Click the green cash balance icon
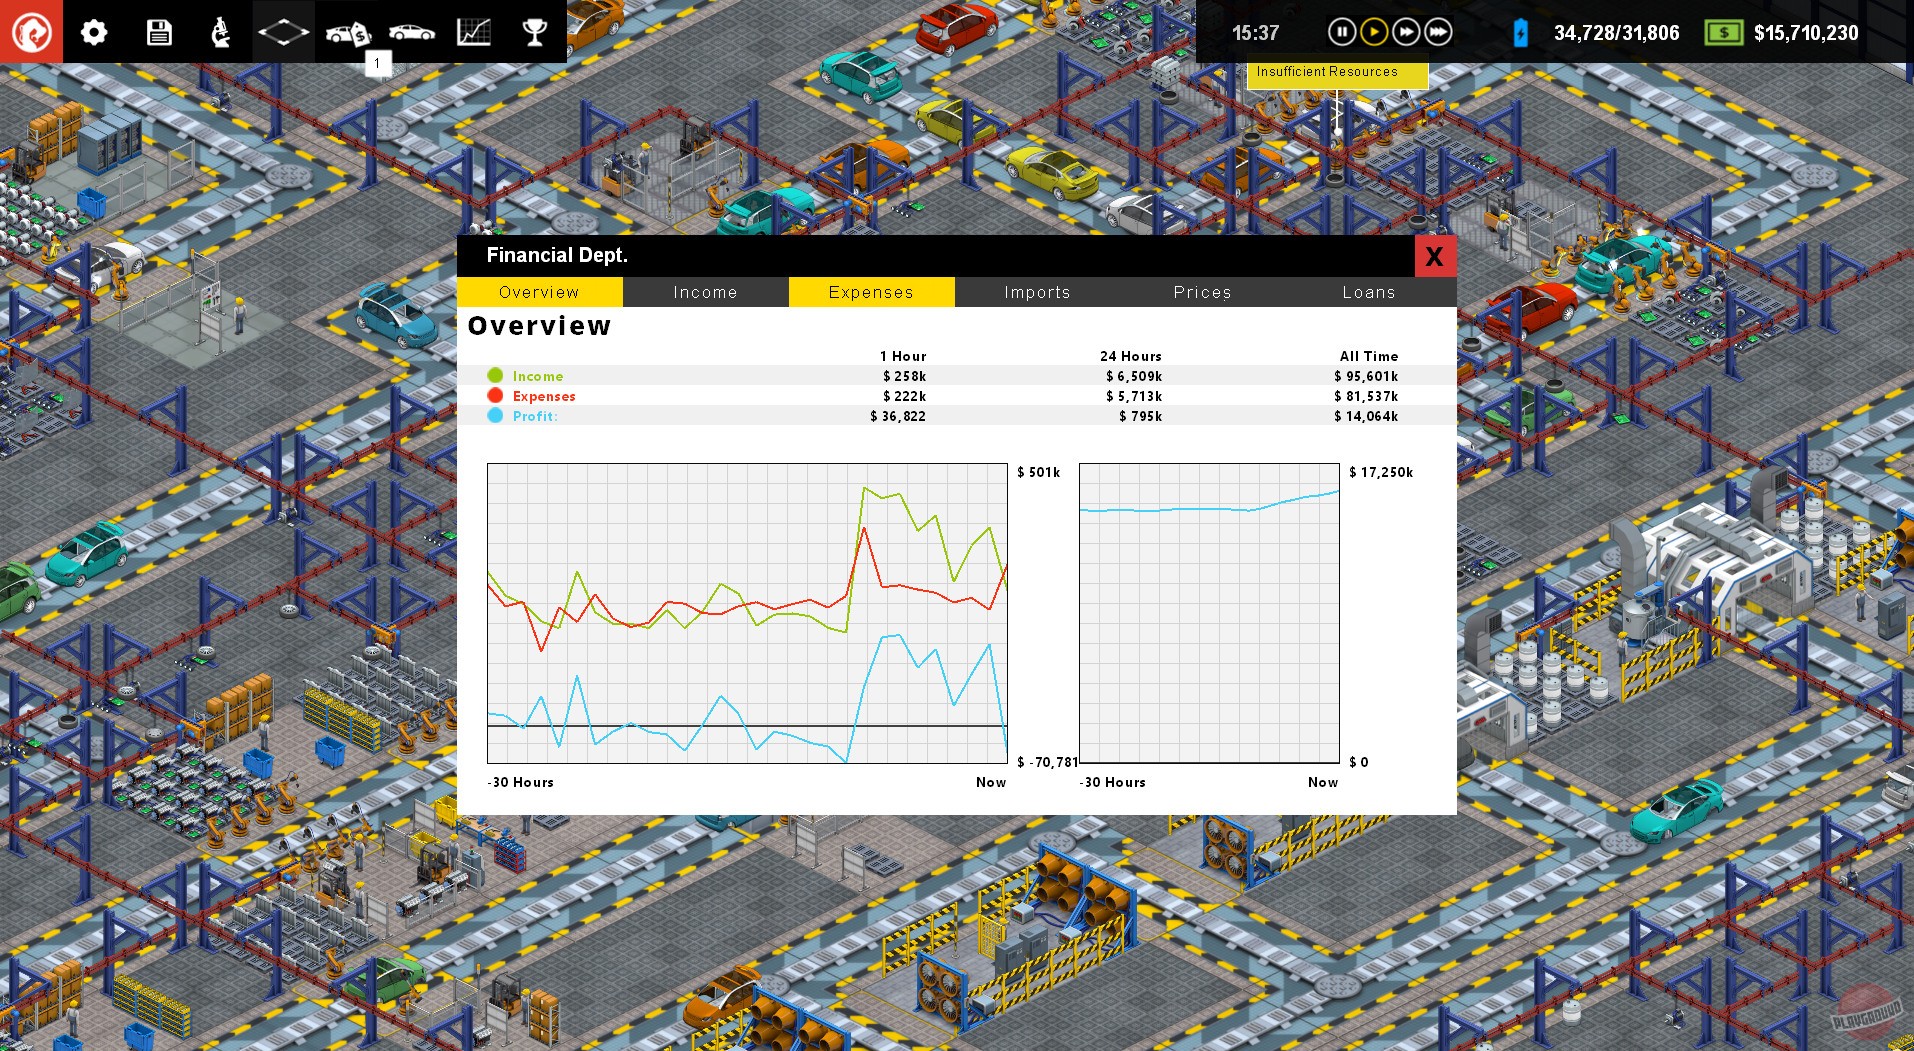This screenshot has height=1051, width=1914. pyautogui.click(x=1723, y=33)
